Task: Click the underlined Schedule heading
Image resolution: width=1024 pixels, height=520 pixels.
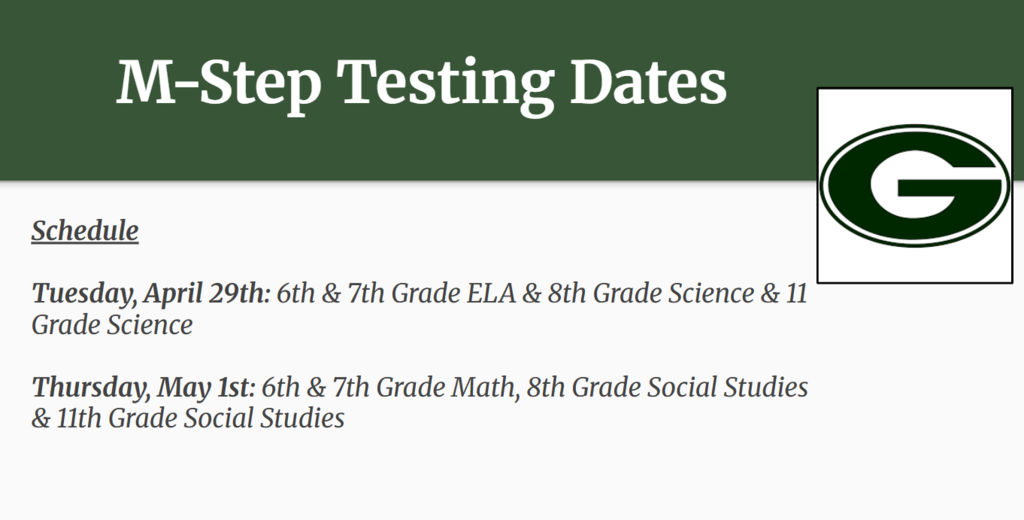Action: (x=85, y=231)
